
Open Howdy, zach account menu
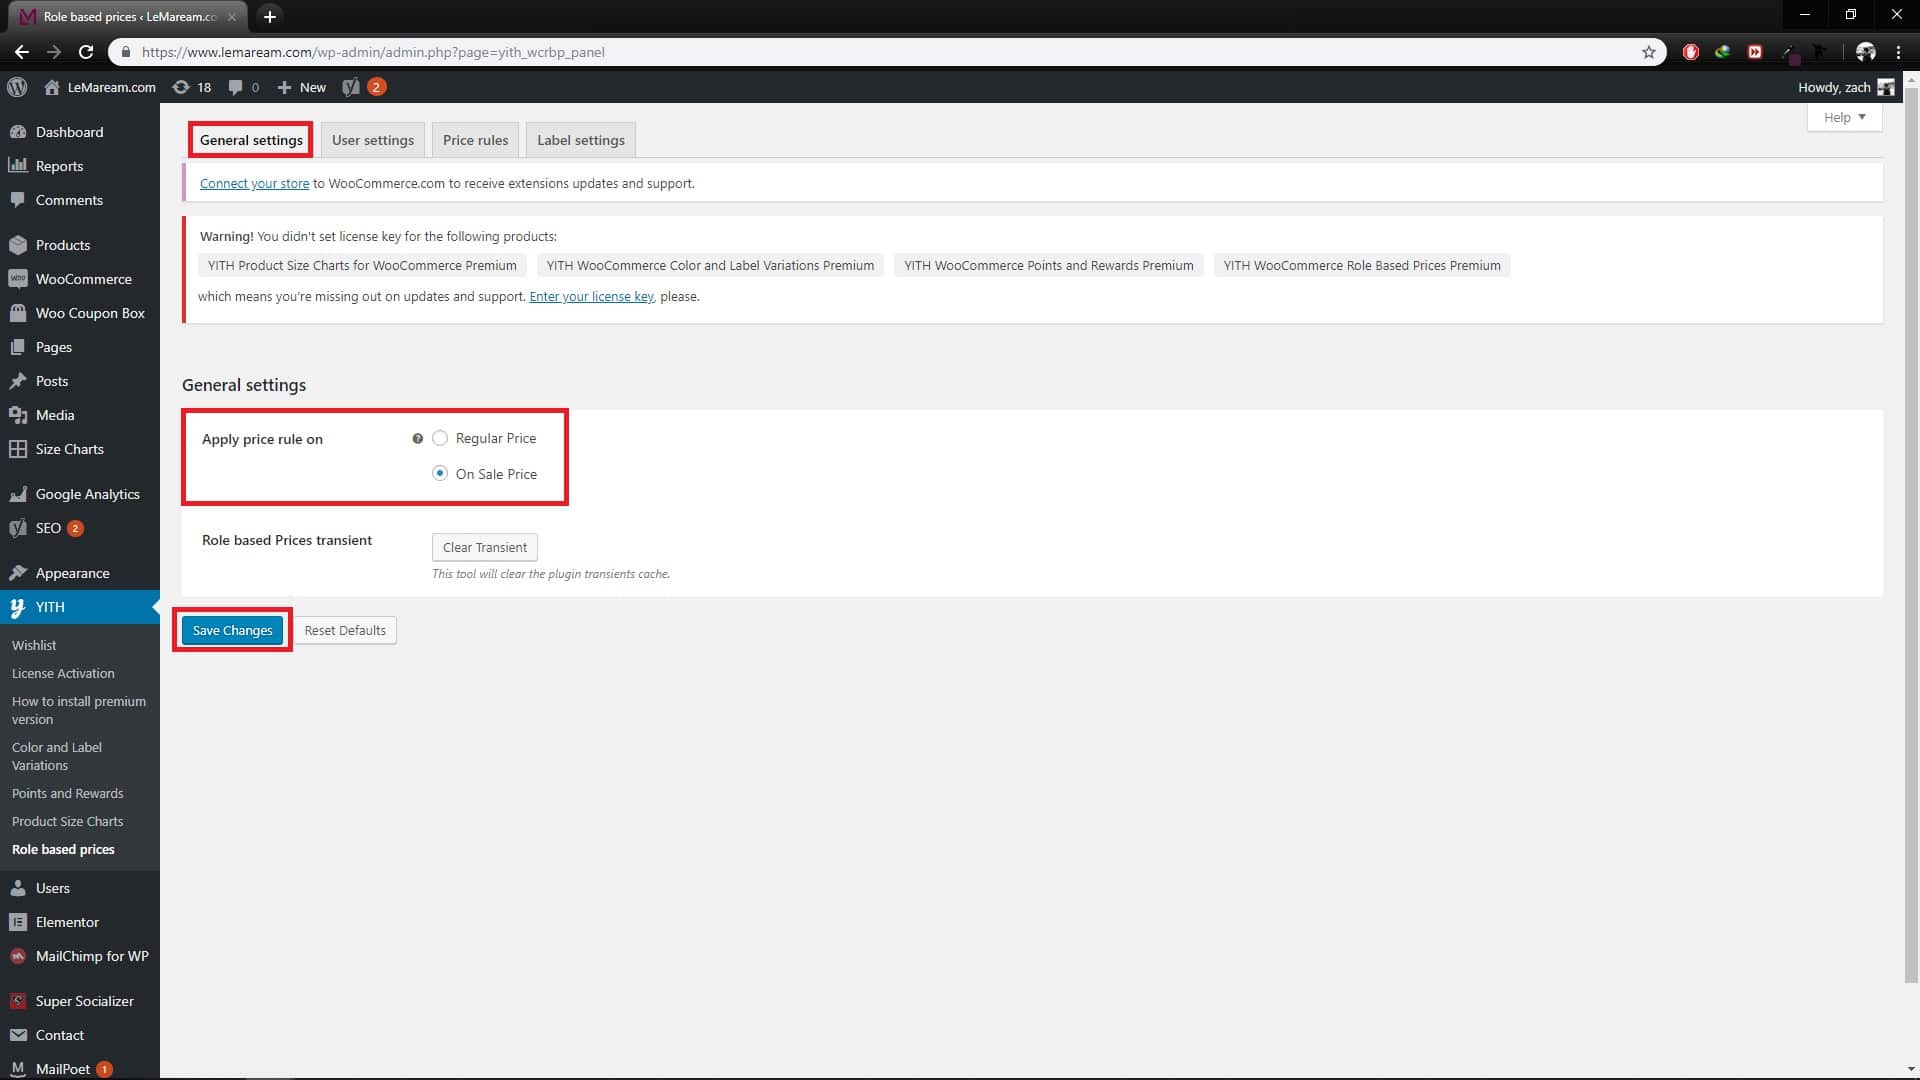pyautogui.click(x=1845, y=87)
